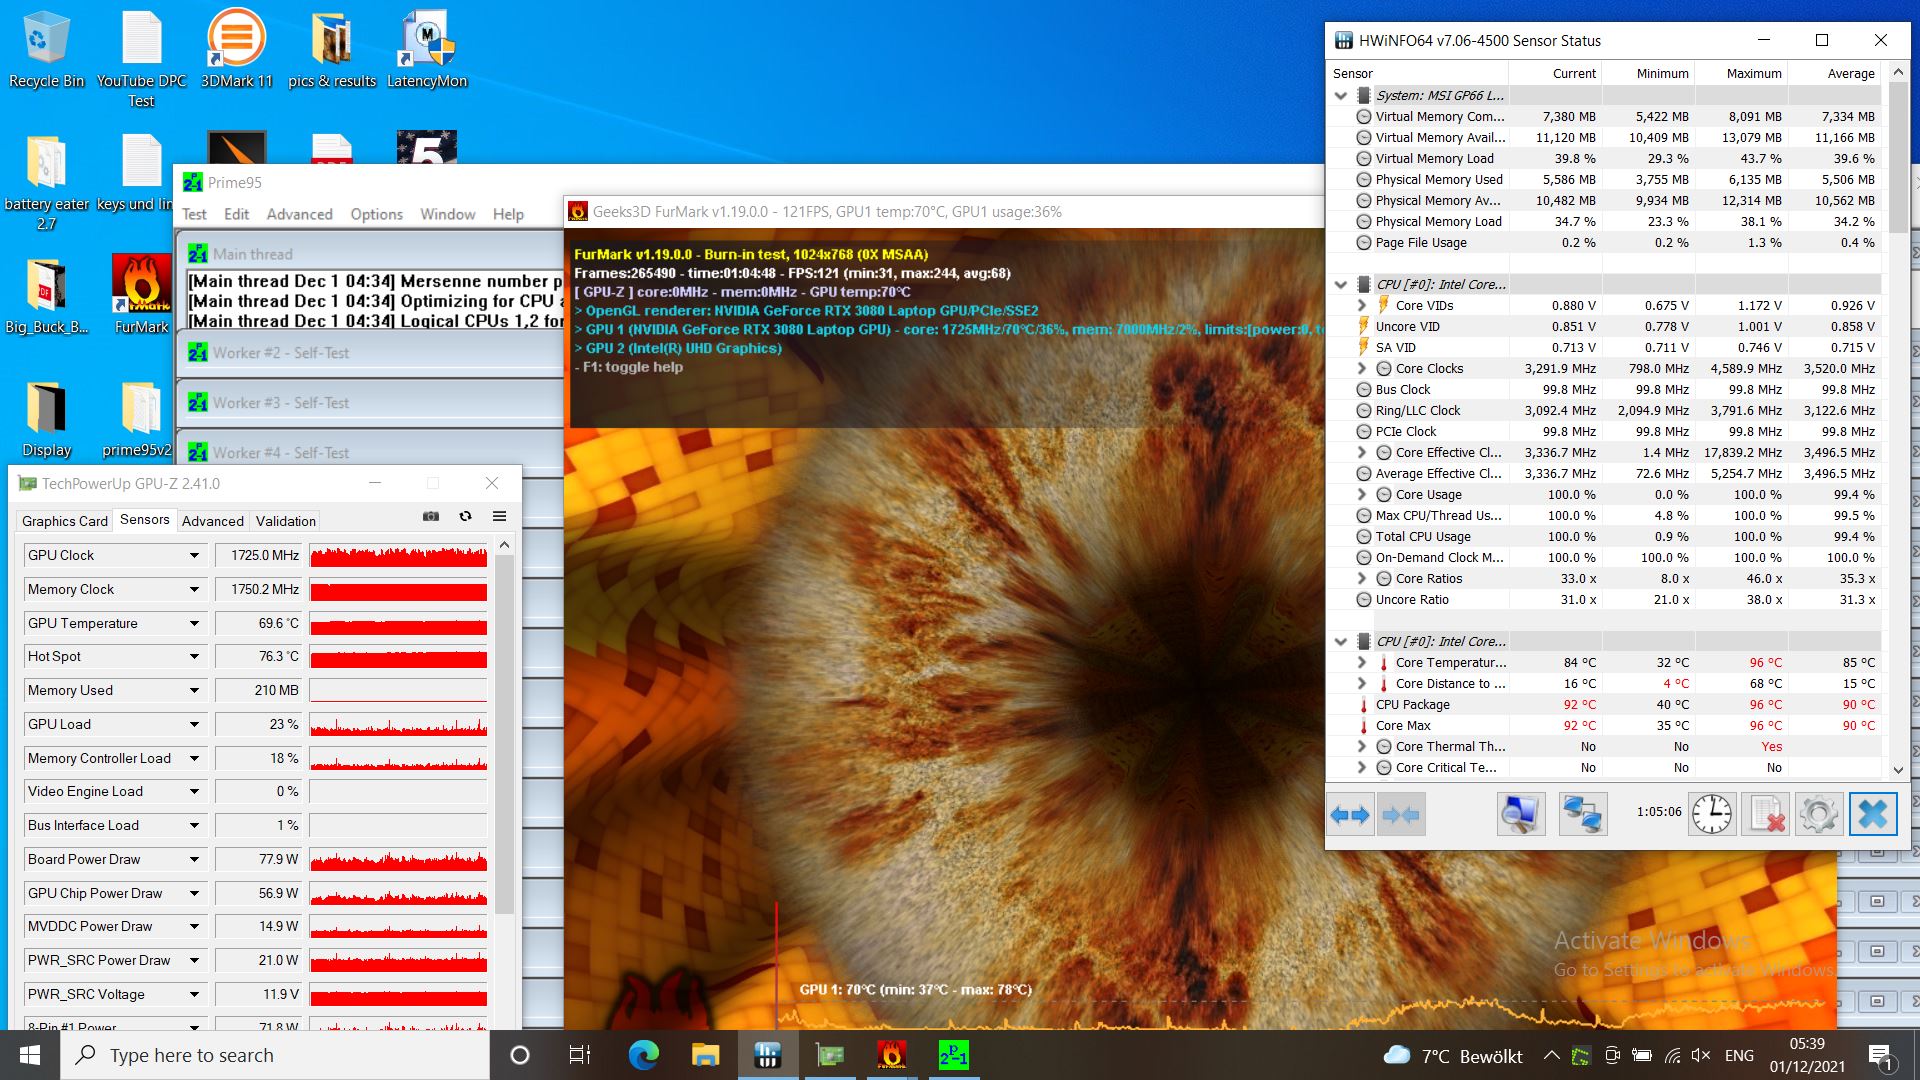
Task: Open GPU Clock sensor dropdown
Action: (194, 556)
